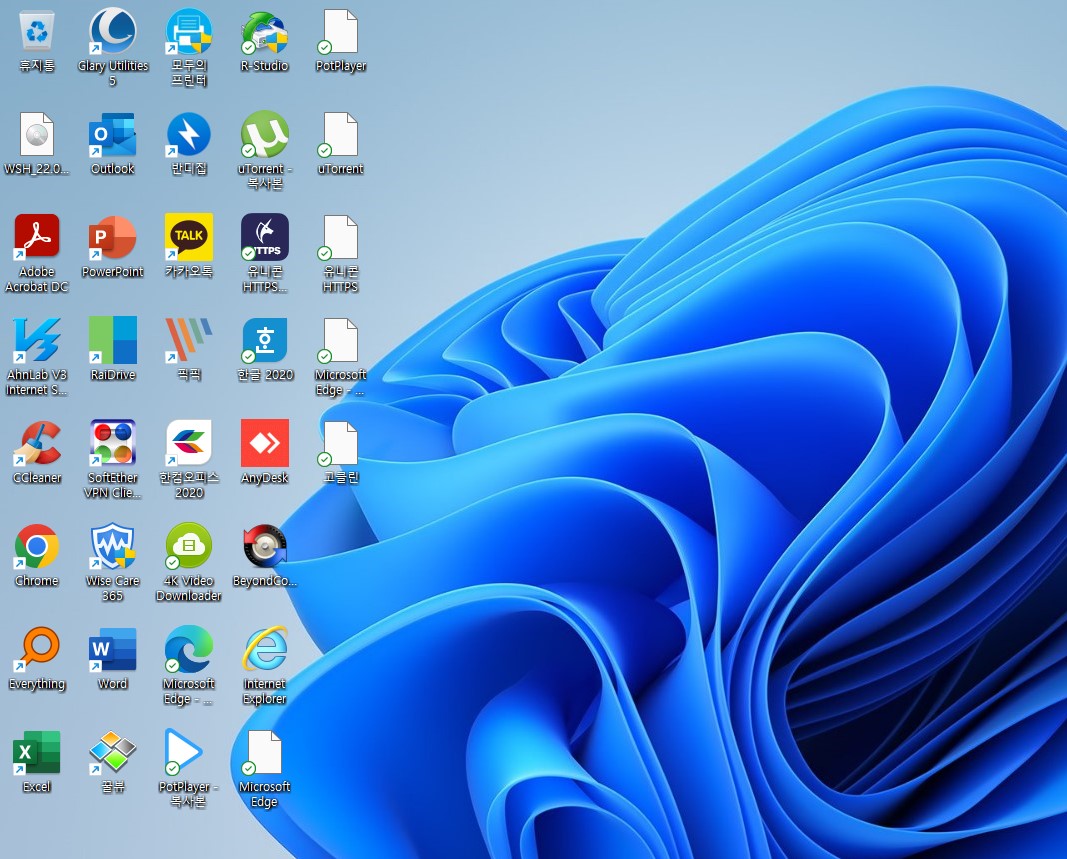Screen dimensions: 1067x859
Task: Launch the Everything search shortcut
Action: point(37,649)
